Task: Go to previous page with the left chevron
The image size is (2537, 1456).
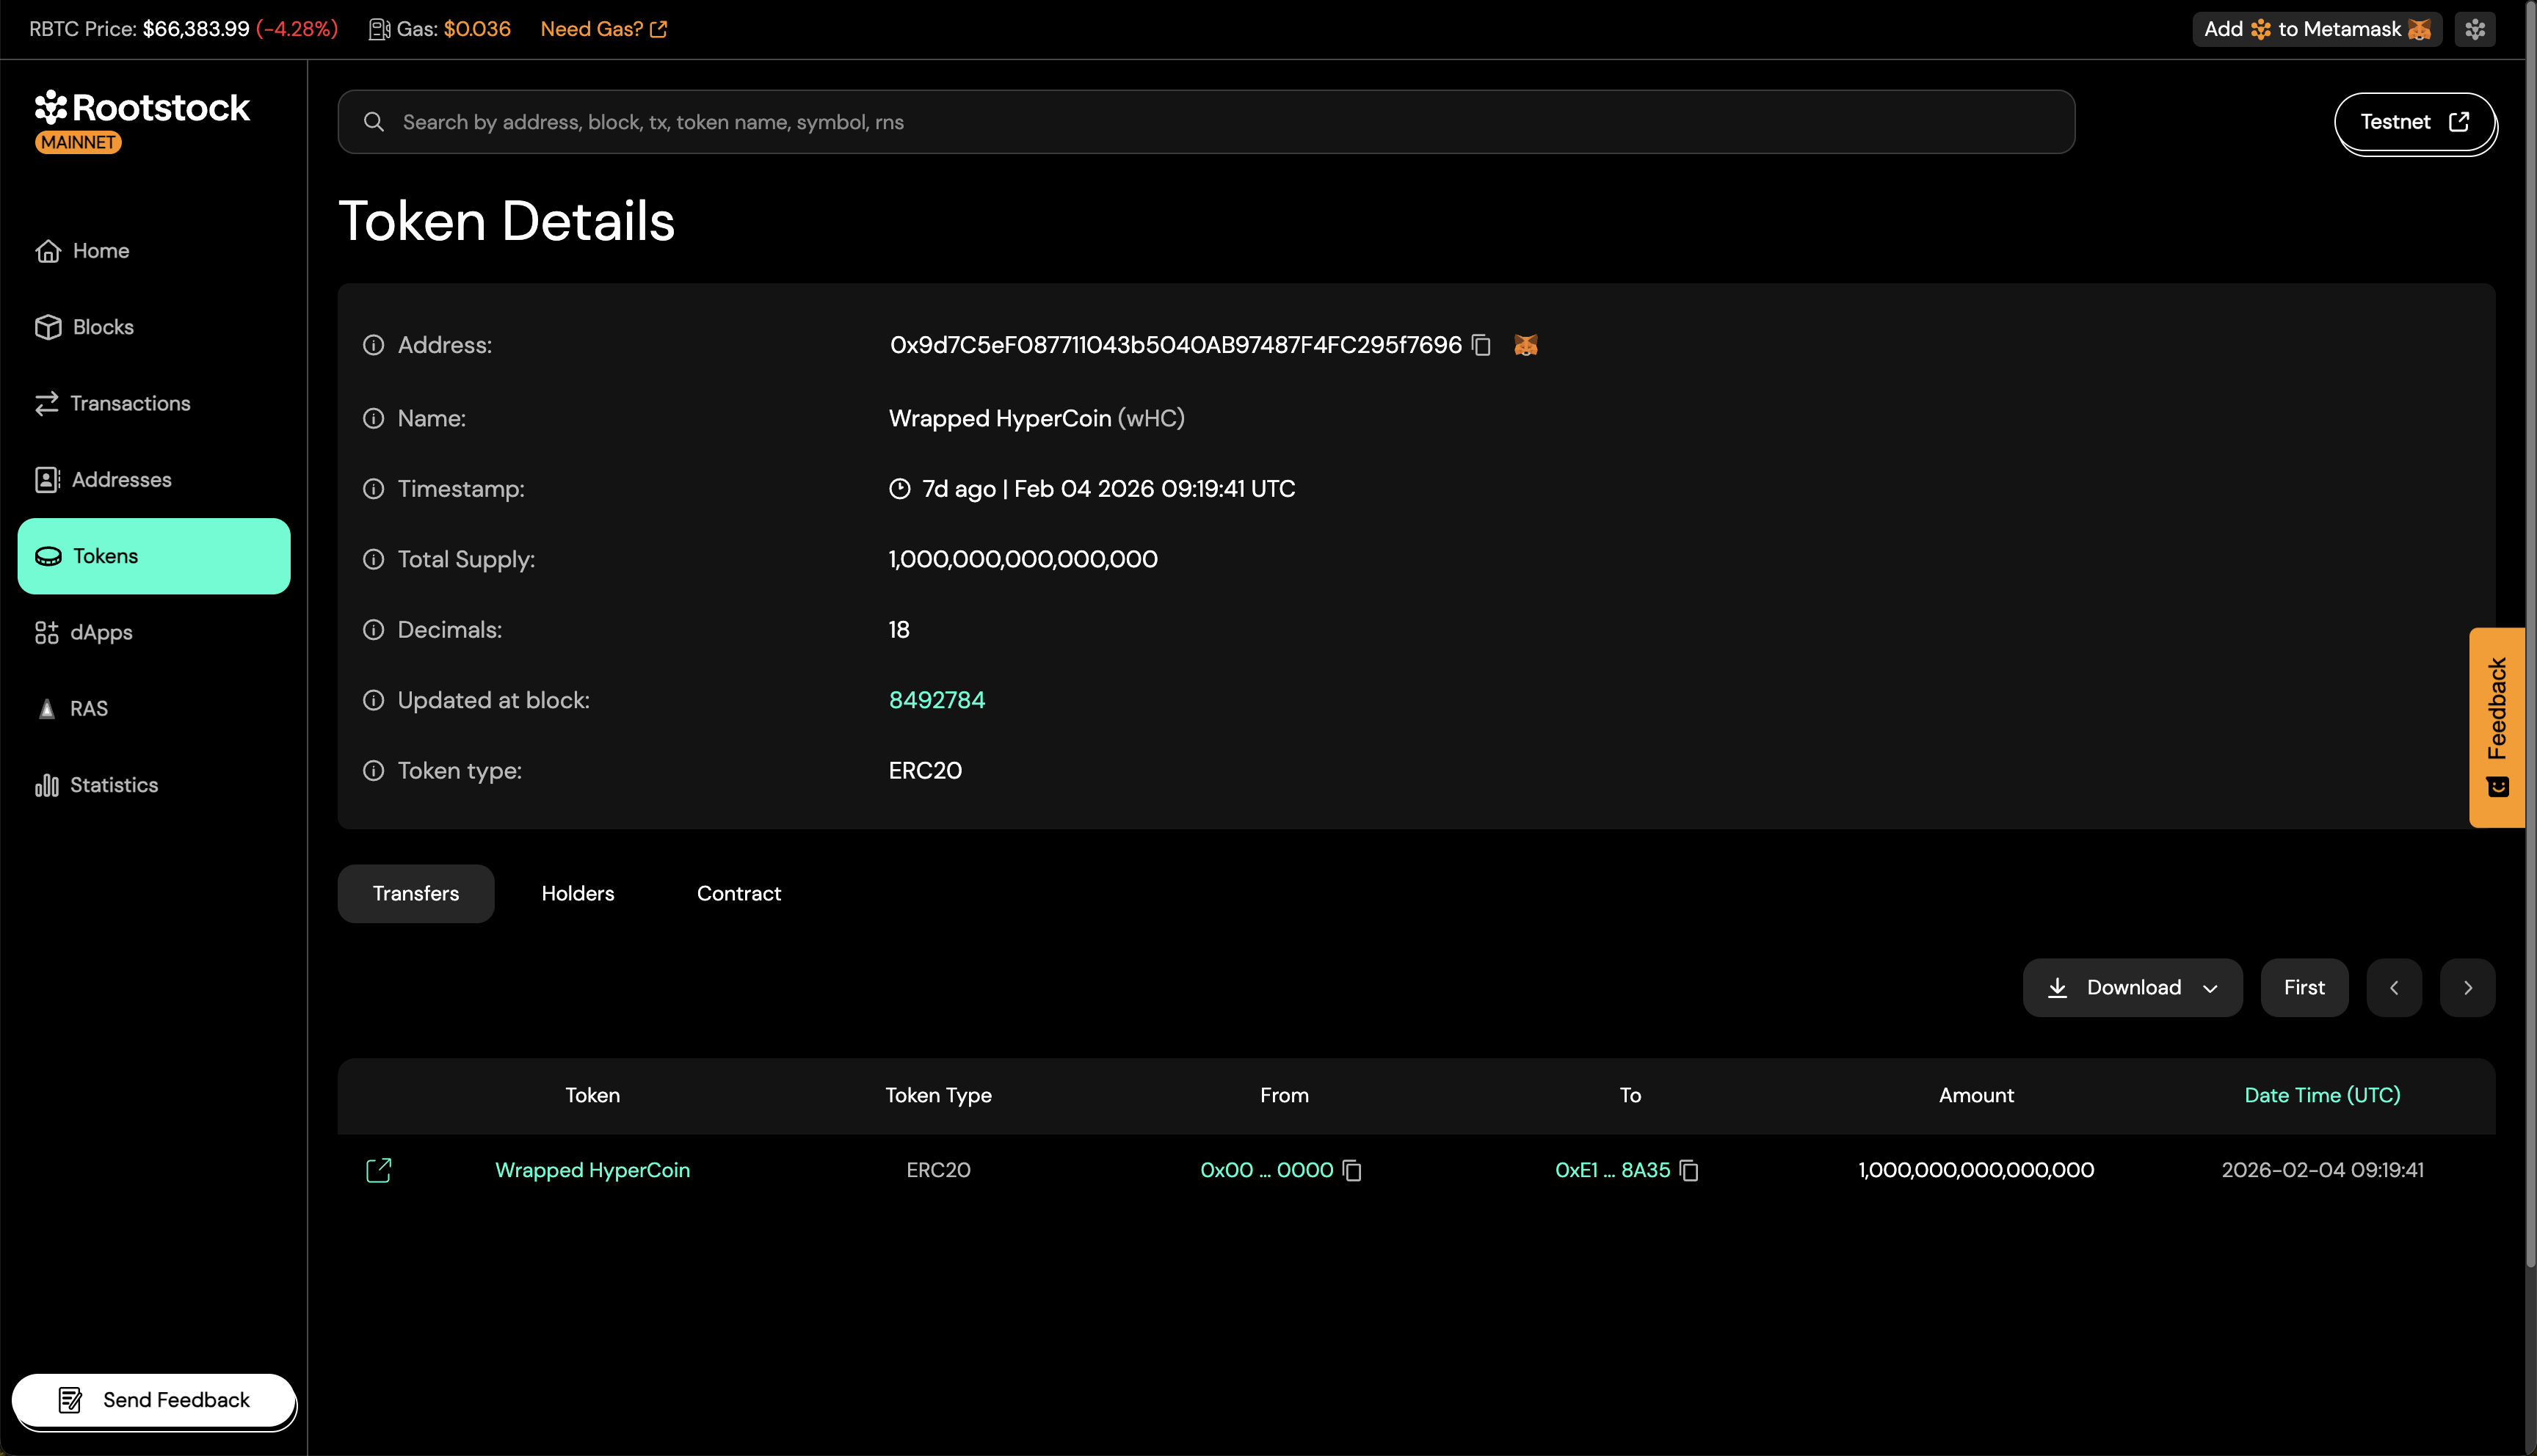Action: [2394, 988]
